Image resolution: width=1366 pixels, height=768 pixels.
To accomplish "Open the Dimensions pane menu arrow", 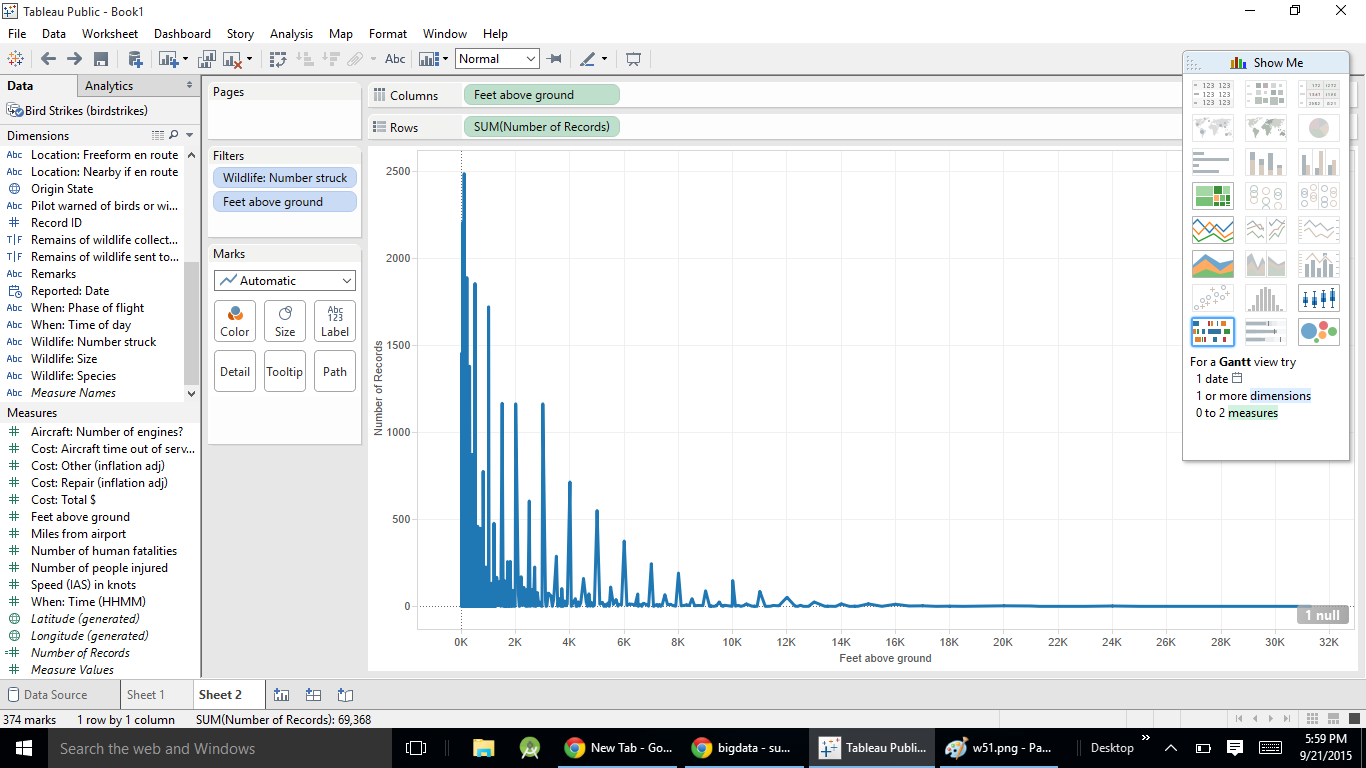I will [x=190, y=135].
